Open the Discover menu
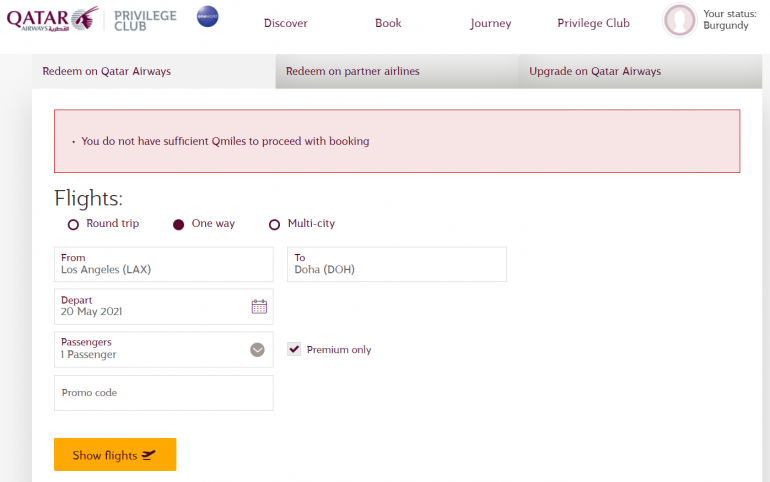The height and width of the screenshot is (482, 770). click(x=285, y=23)
